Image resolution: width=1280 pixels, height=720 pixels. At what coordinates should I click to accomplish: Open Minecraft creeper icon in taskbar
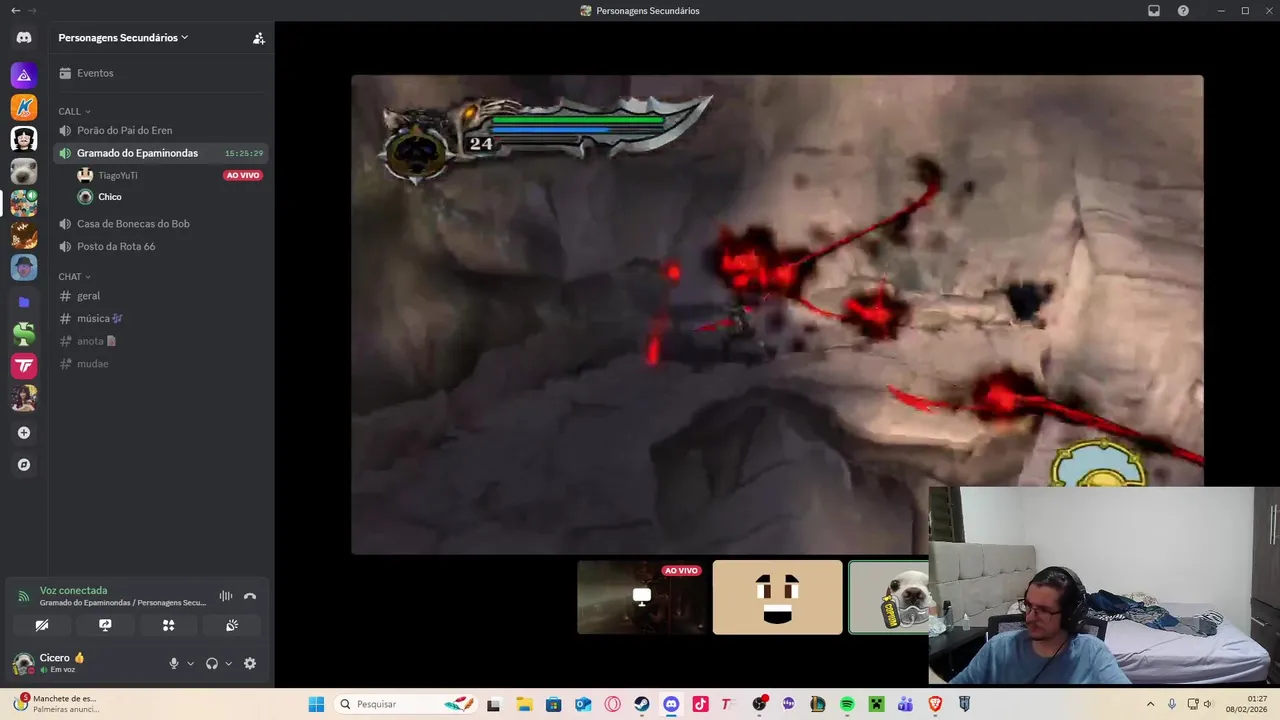[876, 704]
